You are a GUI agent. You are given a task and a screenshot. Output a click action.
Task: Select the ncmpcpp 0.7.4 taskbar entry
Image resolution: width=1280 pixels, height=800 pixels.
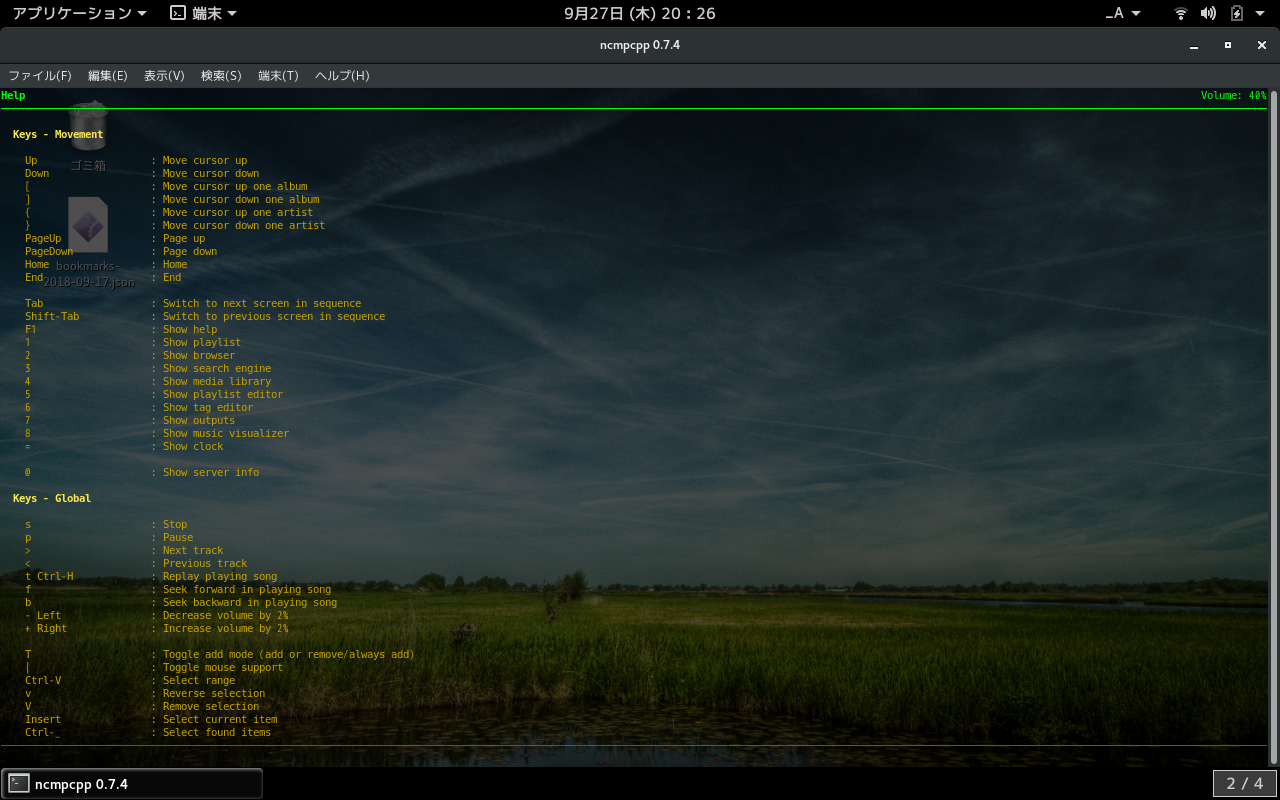coord(132,784)
